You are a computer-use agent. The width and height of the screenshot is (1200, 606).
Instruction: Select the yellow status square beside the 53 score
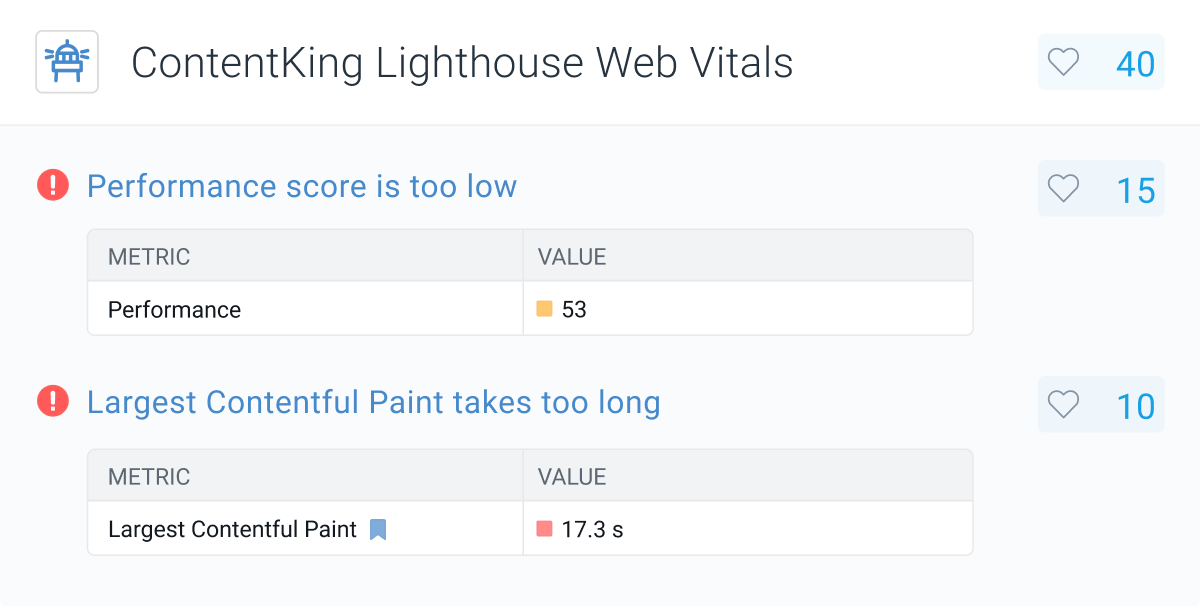(546, 309)
